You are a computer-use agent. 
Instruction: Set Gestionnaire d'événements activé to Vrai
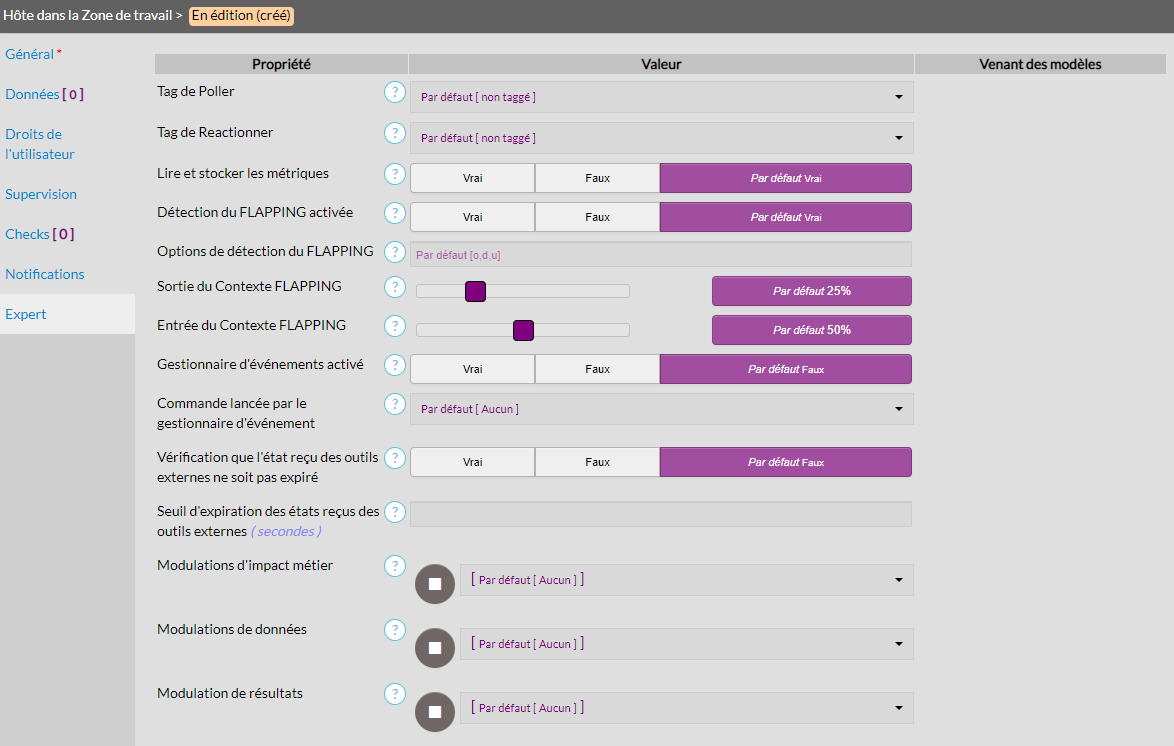[472, 369]
